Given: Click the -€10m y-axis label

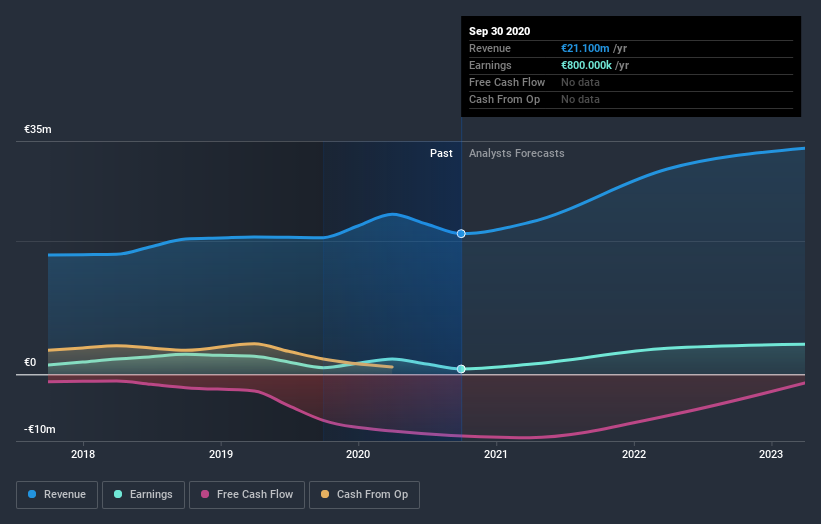Looking at the screenshot, I should click(x=40, y=429).
